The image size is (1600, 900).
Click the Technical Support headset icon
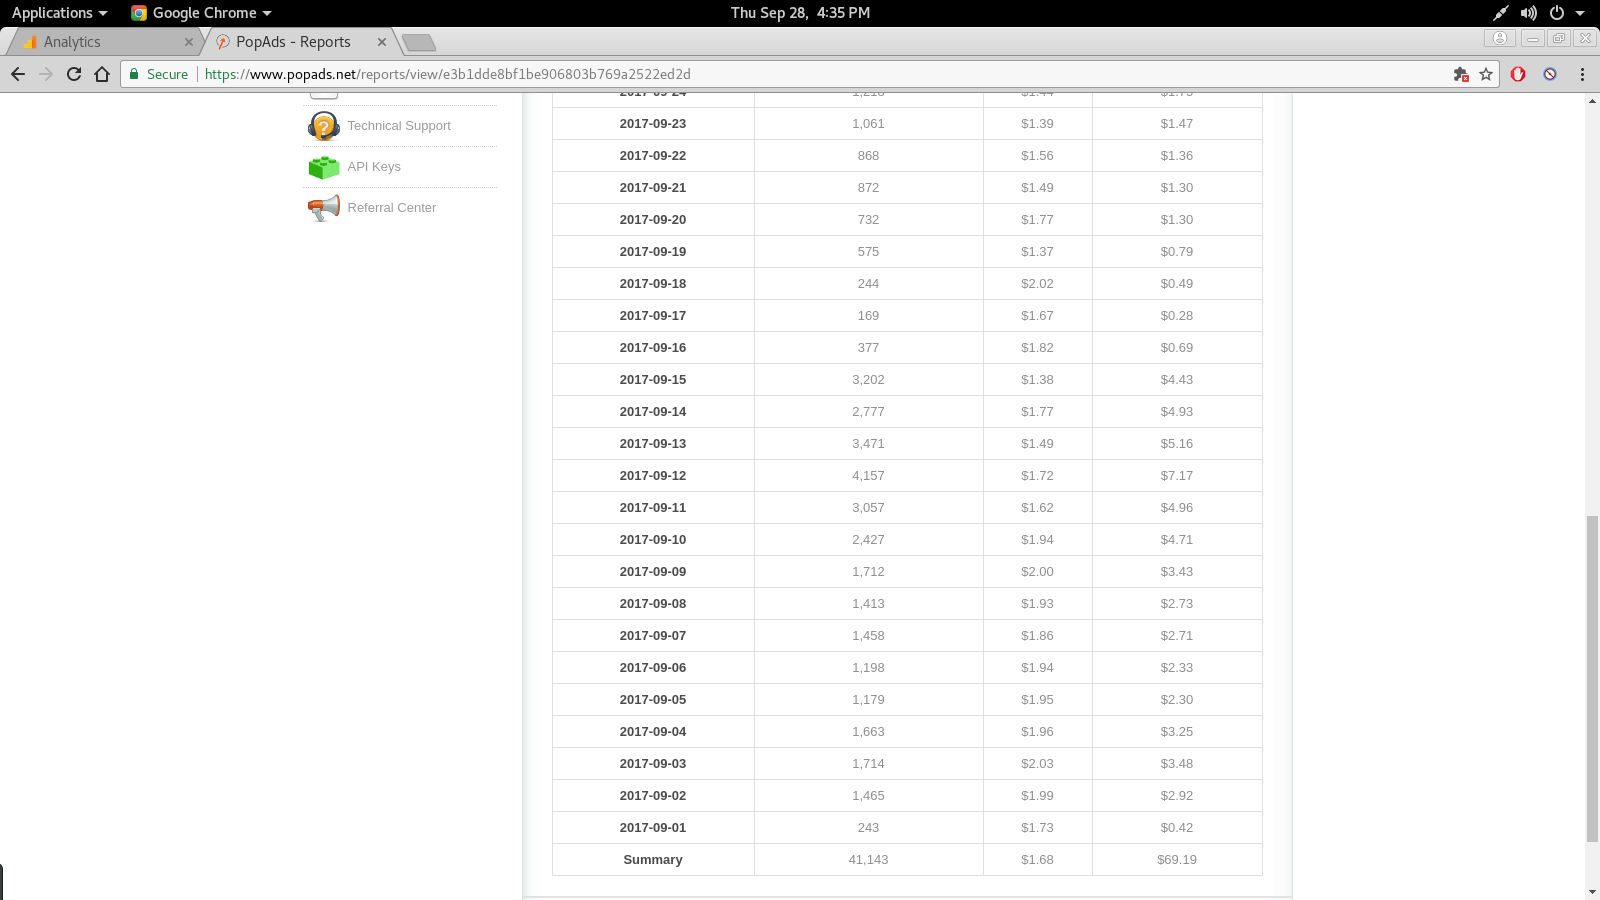point(323,126)
